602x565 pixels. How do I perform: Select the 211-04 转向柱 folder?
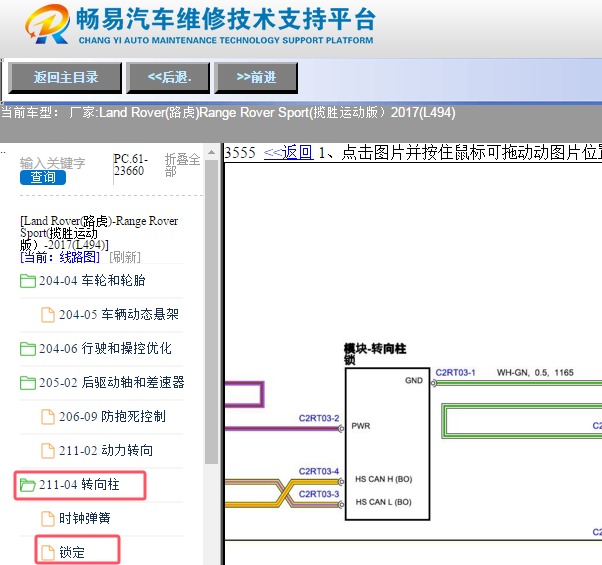(79, 485)
